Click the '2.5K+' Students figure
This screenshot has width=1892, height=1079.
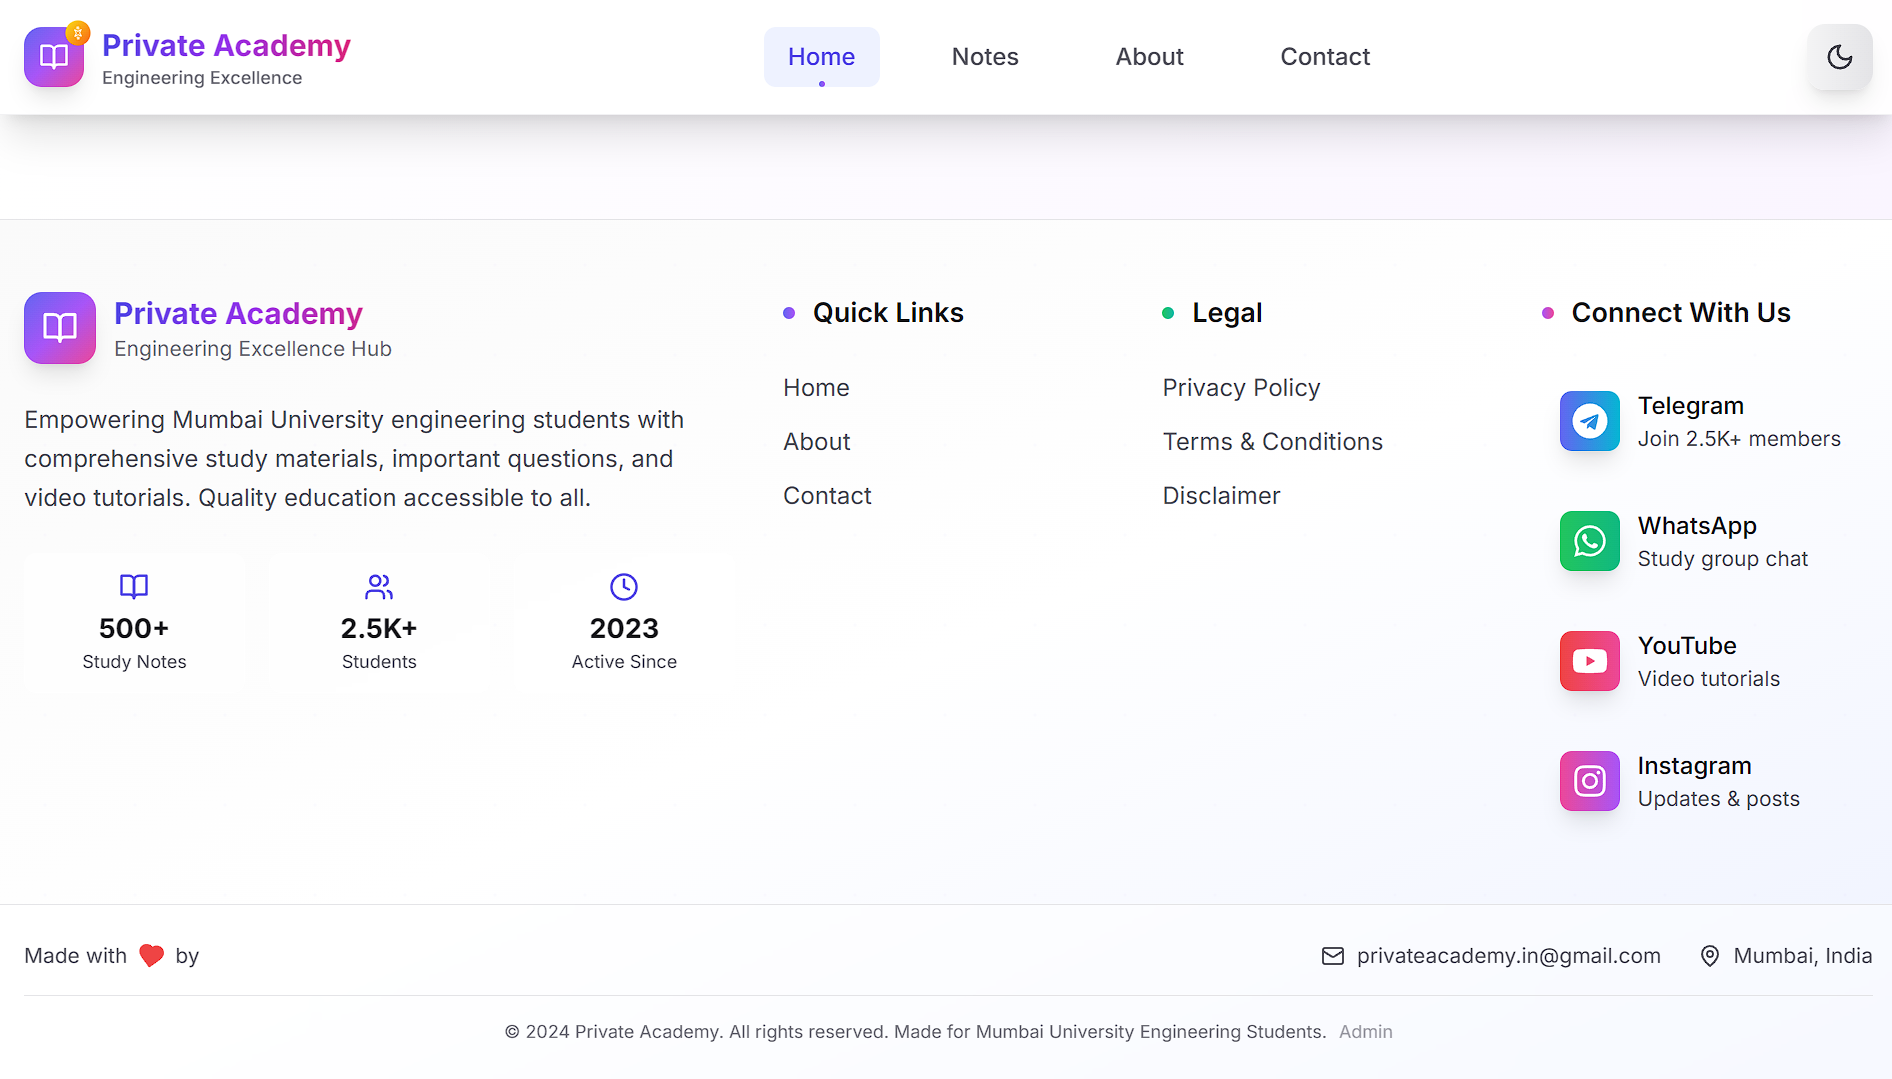[x=379, y=628]
